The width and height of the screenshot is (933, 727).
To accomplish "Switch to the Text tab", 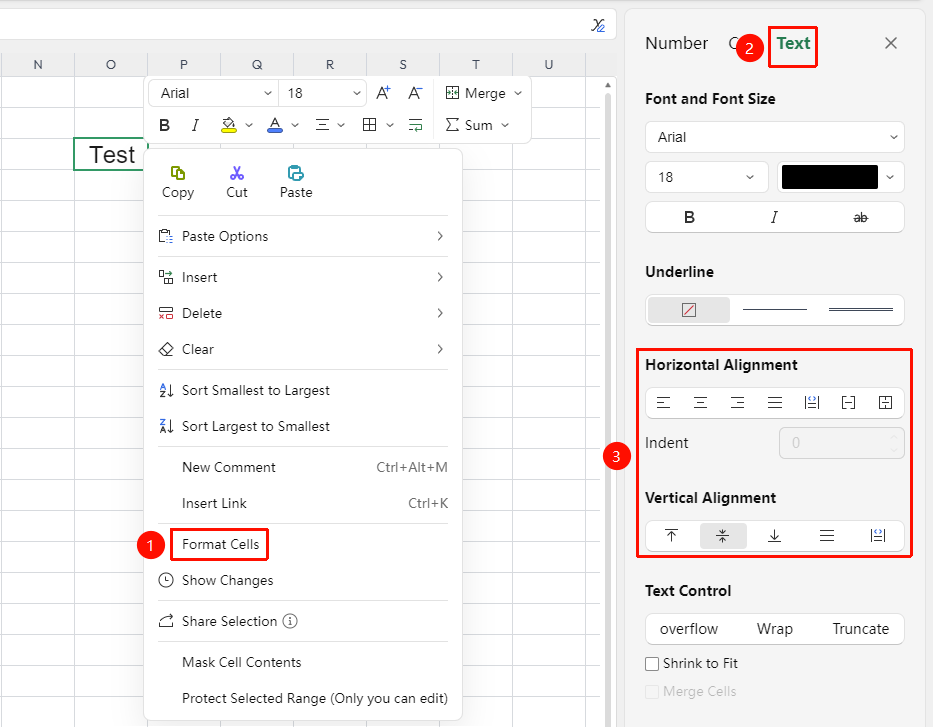I will coord(793,43).
